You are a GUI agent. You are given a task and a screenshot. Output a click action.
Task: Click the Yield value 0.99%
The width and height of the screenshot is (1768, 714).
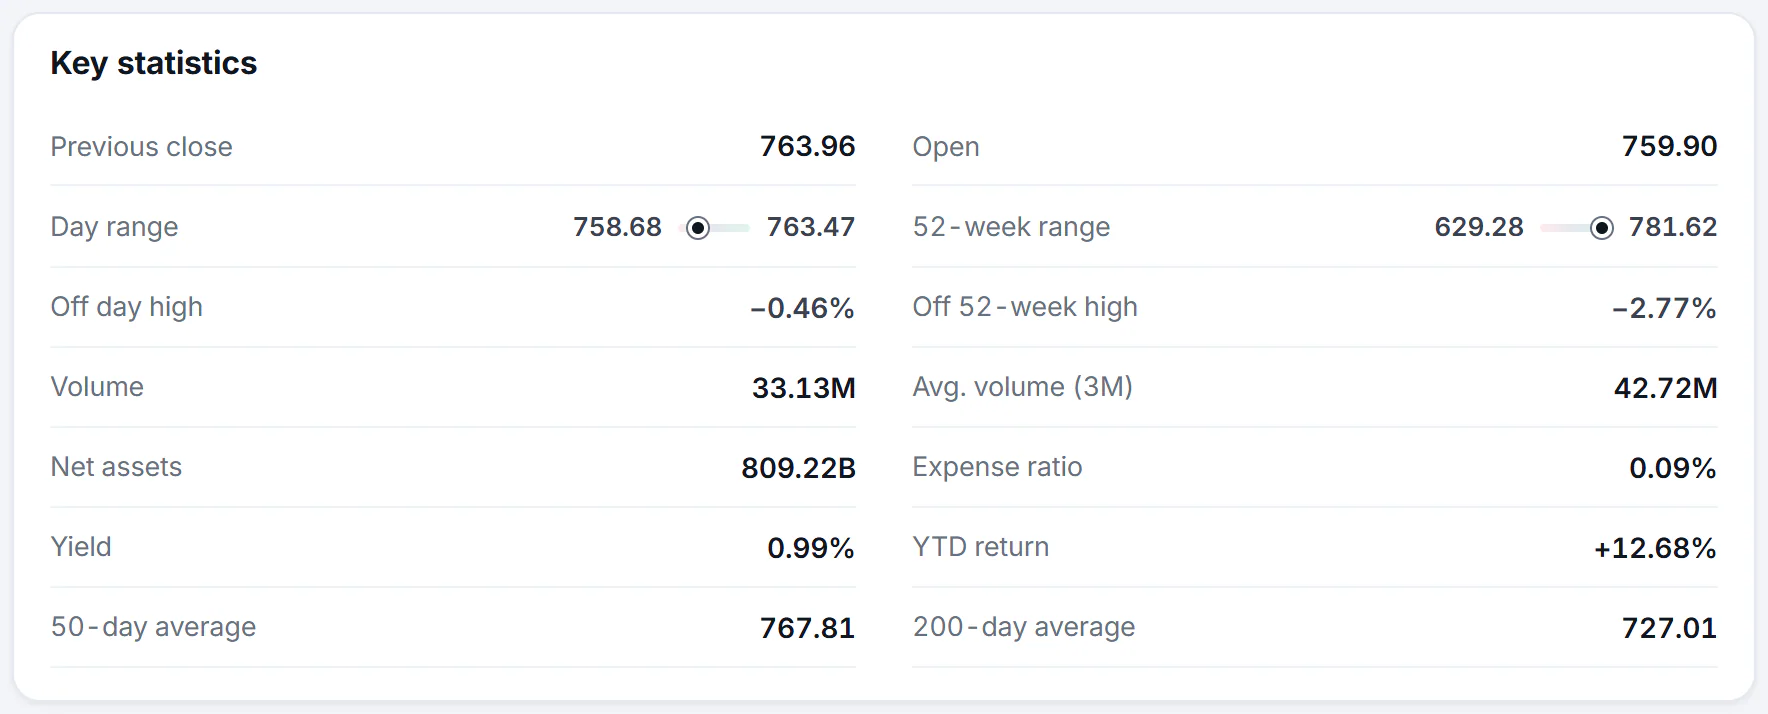[811, 547]
